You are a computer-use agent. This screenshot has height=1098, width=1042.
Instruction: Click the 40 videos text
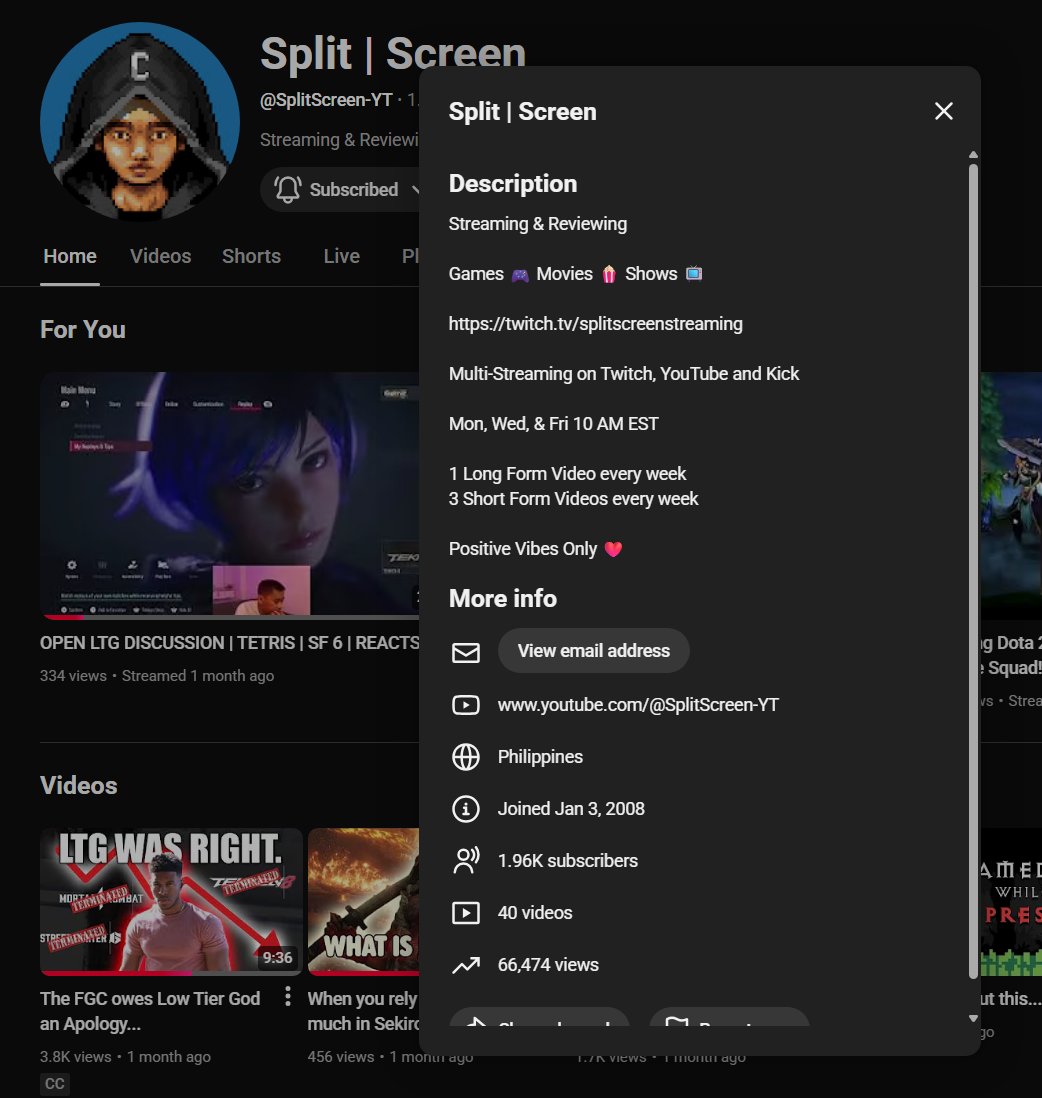pyautogui.click(x=535, y=912)
